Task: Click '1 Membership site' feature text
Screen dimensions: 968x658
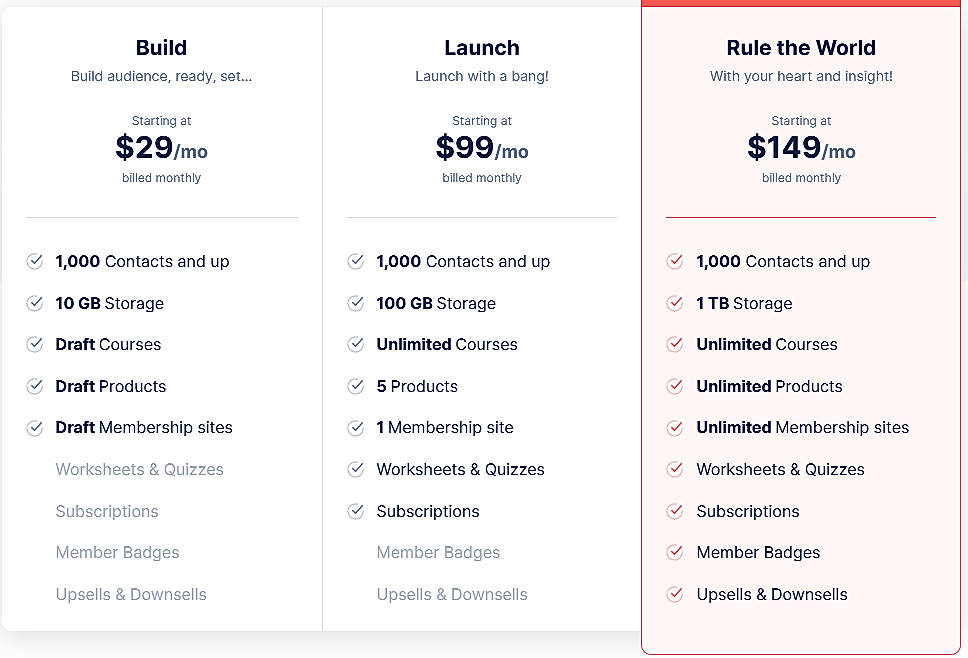Action: coord(445,427)
